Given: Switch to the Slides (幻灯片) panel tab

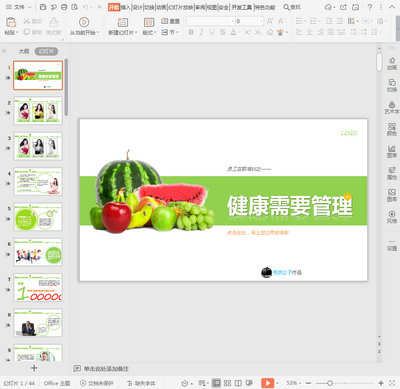Looking at the screenshot, I should point(46,51).
